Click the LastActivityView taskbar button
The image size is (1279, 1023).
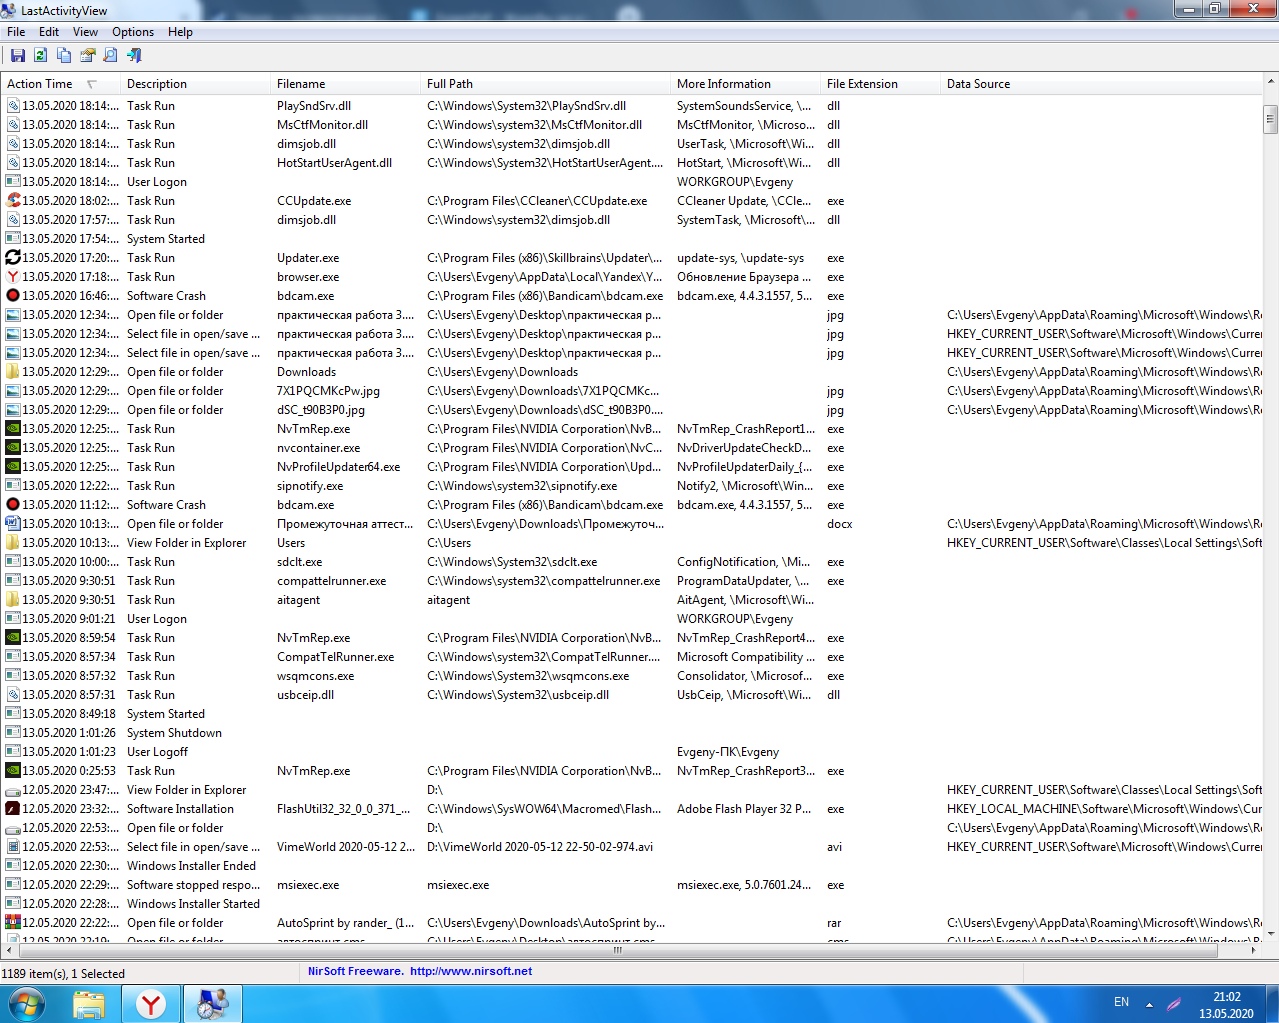pyautogui.click(x=213, y=1003)
